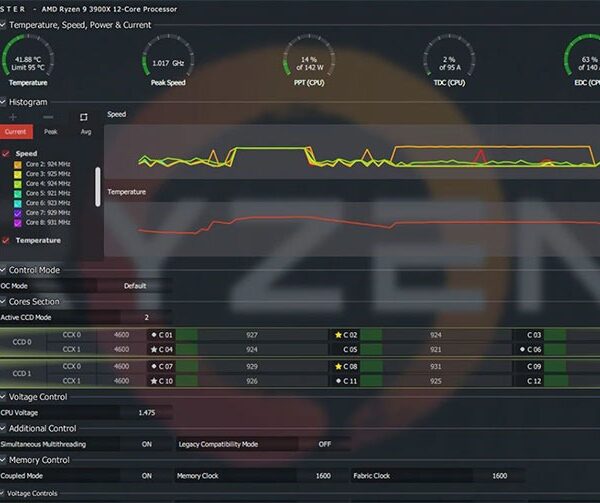Screen dimensions: 600x503
Task: Toggle Legacy Compatibility Mode OFF value
Action: pyautogui.click(x=324, y=444)
